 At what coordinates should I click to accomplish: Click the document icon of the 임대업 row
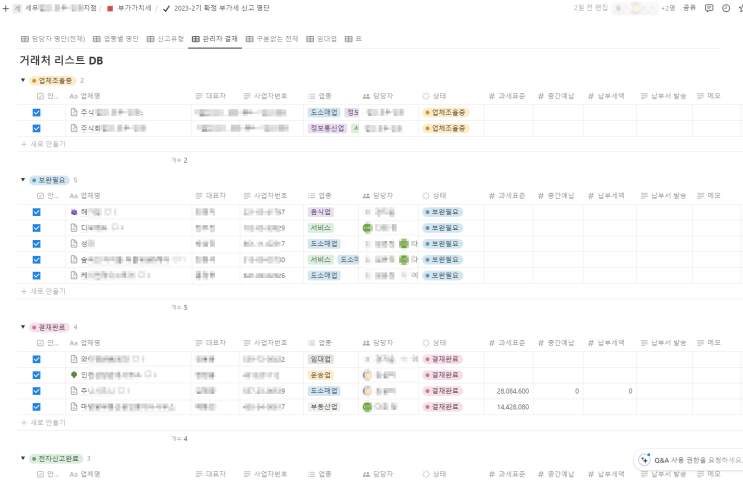tap(74, 359)
